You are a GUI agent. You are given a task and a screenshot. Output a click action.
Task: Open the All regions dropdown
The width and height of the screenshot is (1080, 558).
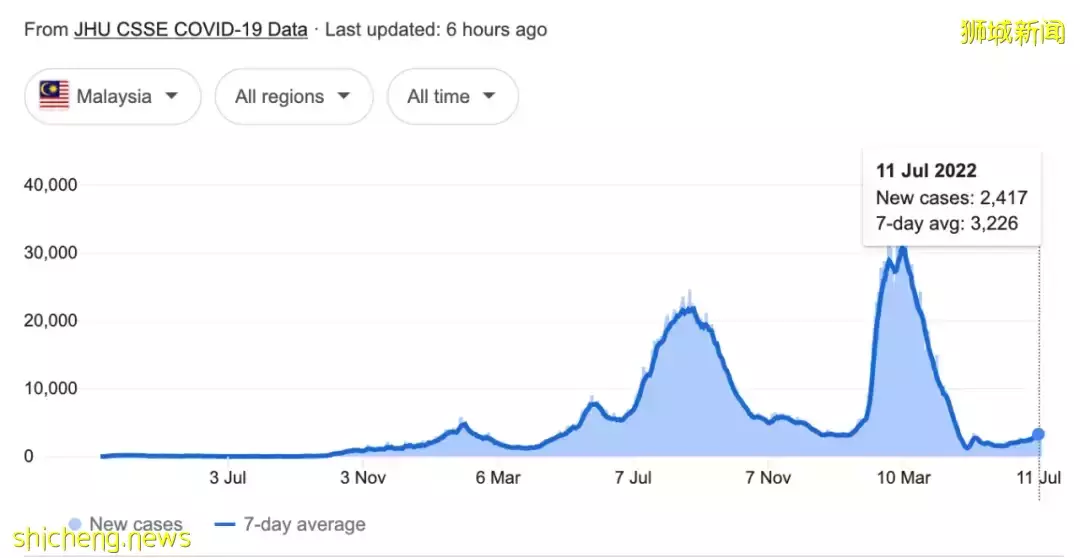[x=293, y=97]
